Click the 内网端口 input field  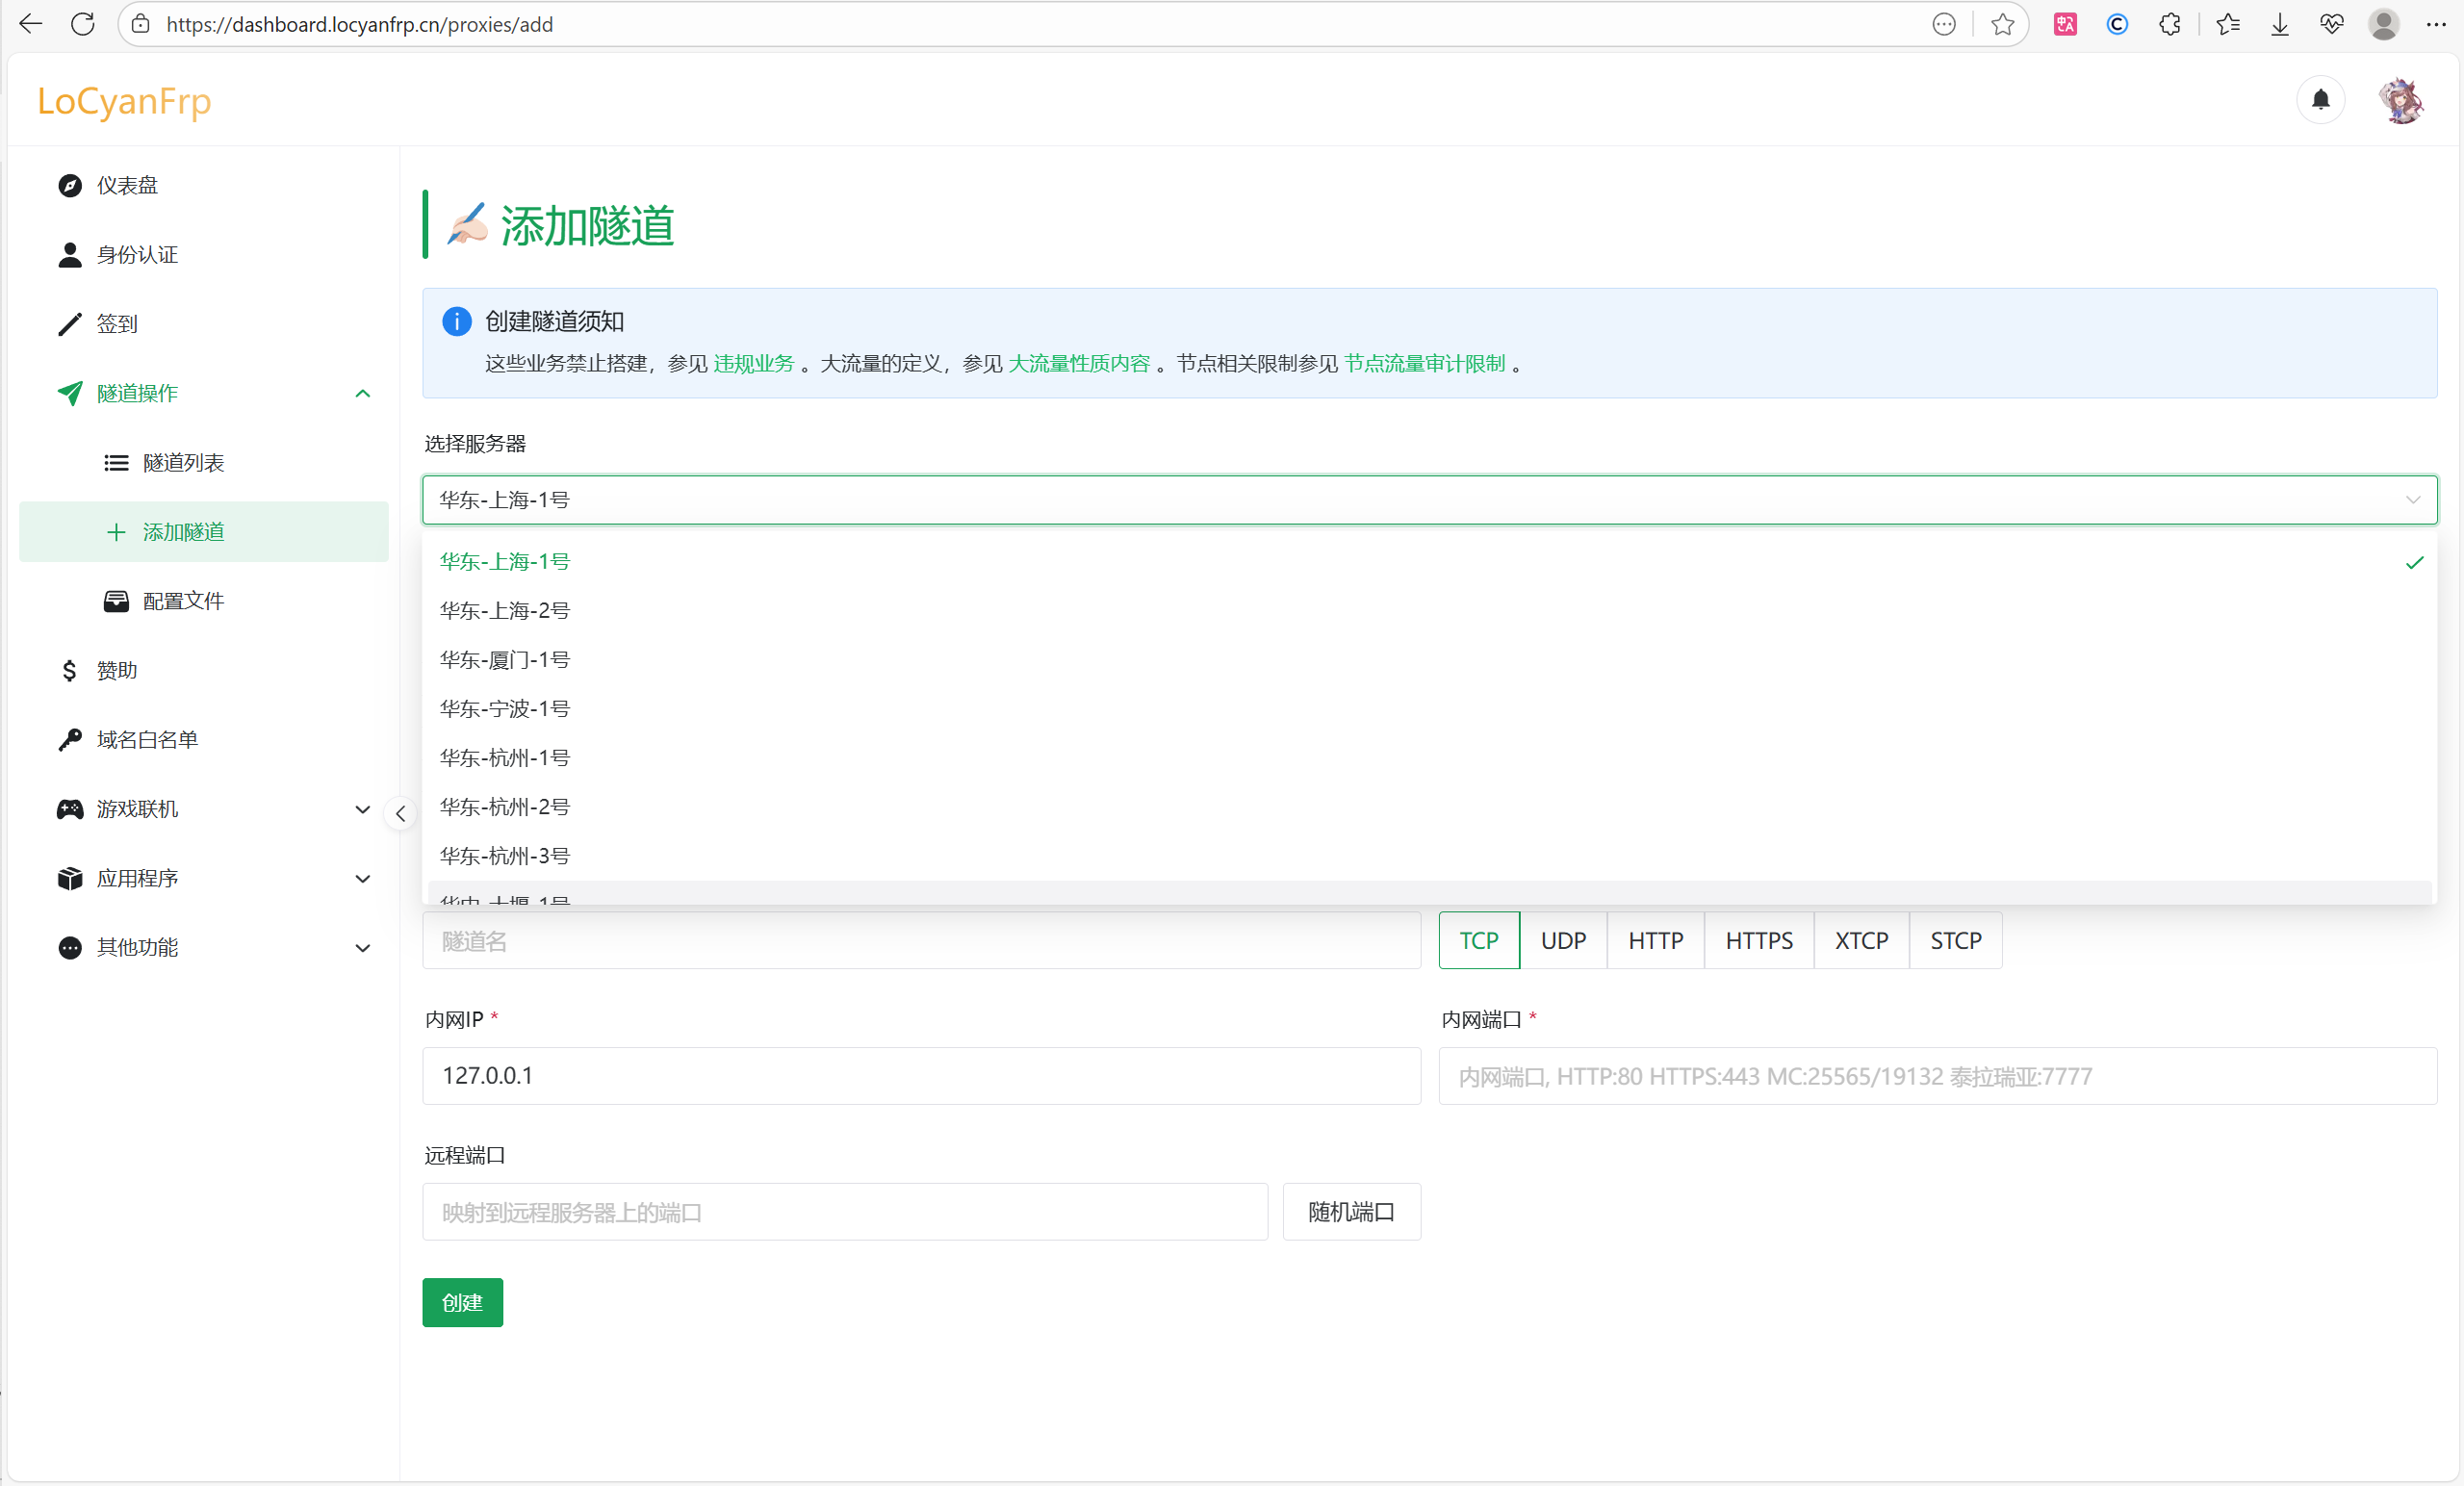click(1937, 1076)
